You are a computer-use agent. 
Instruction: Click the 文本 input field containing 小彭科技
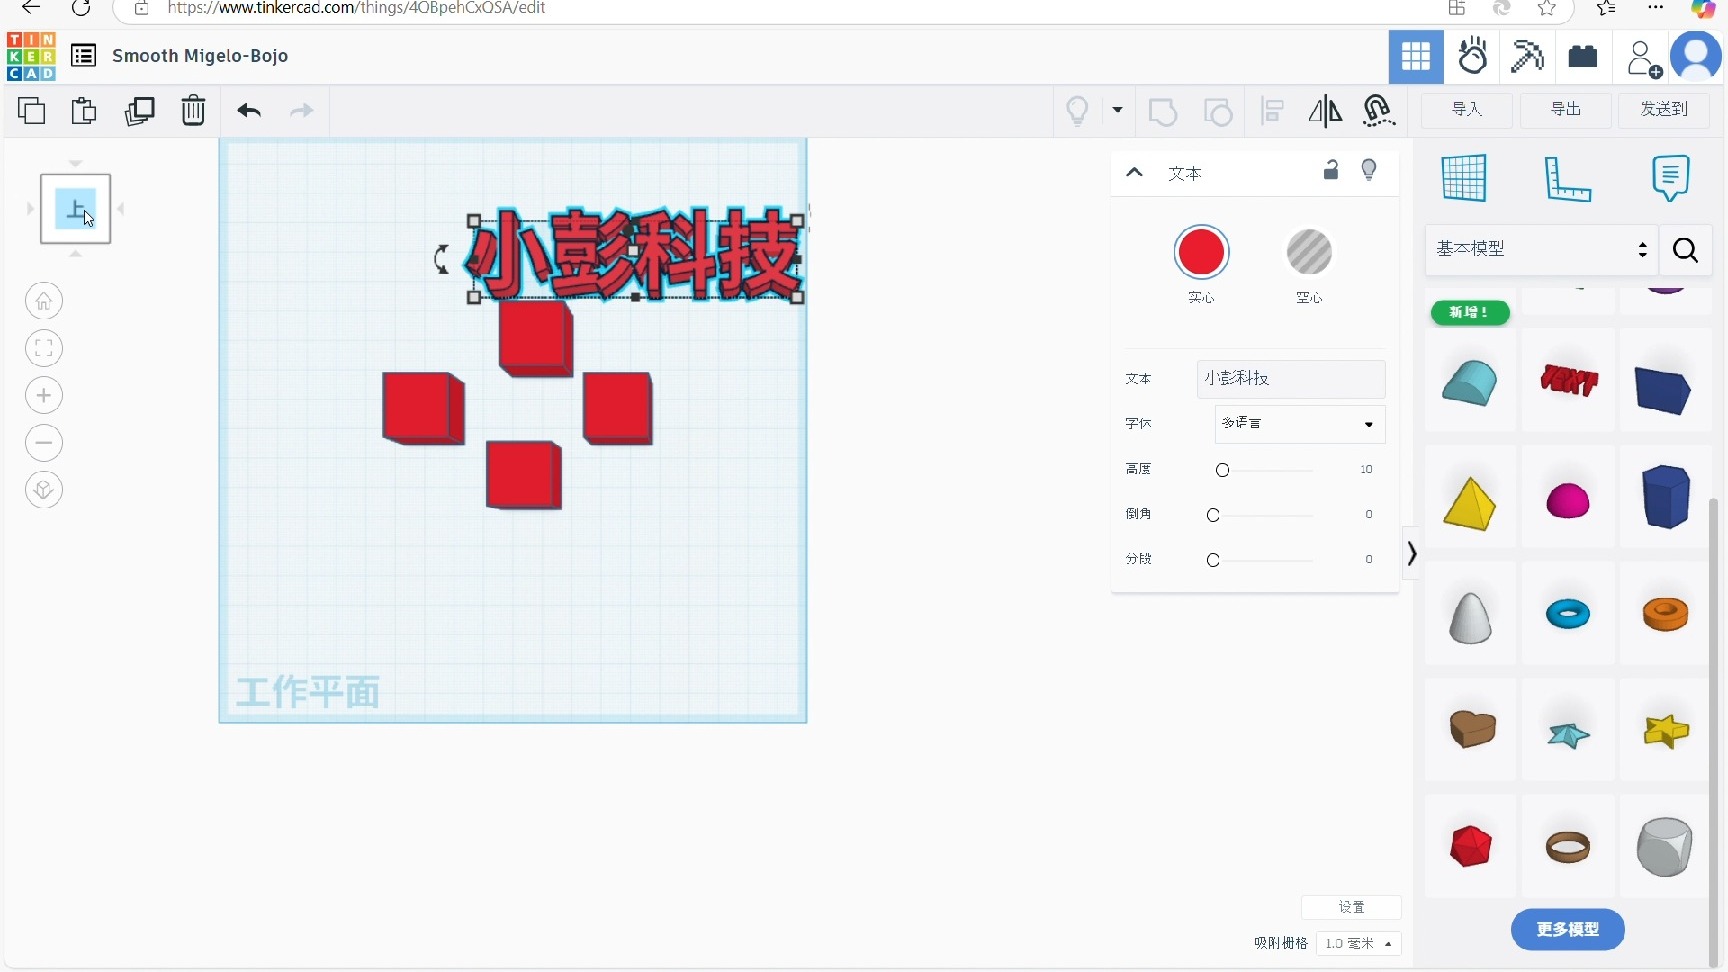(x=1290, y=379)
